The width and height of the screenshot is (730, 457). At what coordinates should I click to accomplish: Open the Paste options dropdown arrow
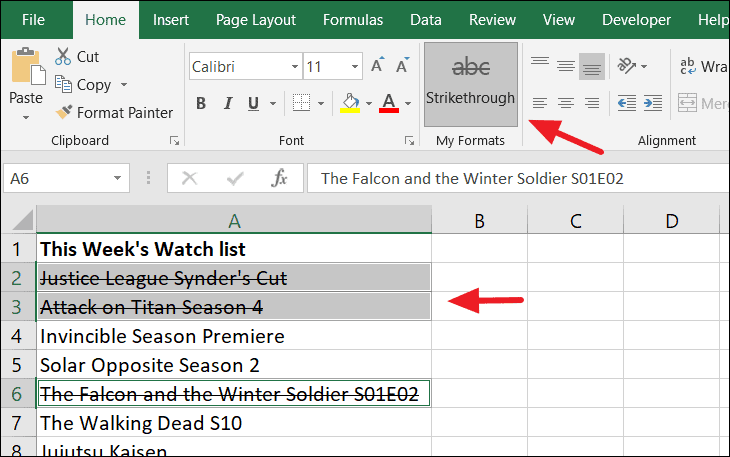tap(26, 117)
